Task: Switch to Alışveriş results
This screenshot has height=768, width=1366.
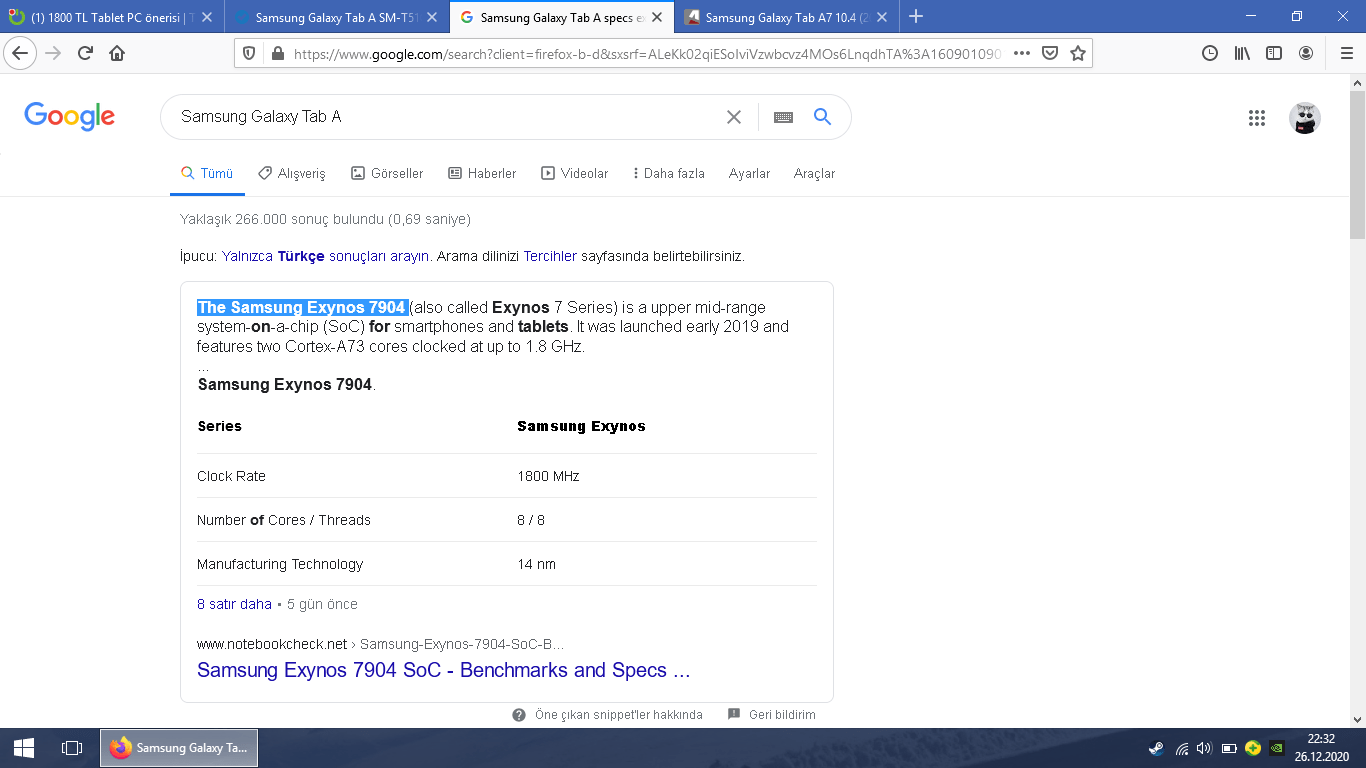Action: (x=292, y=173)
